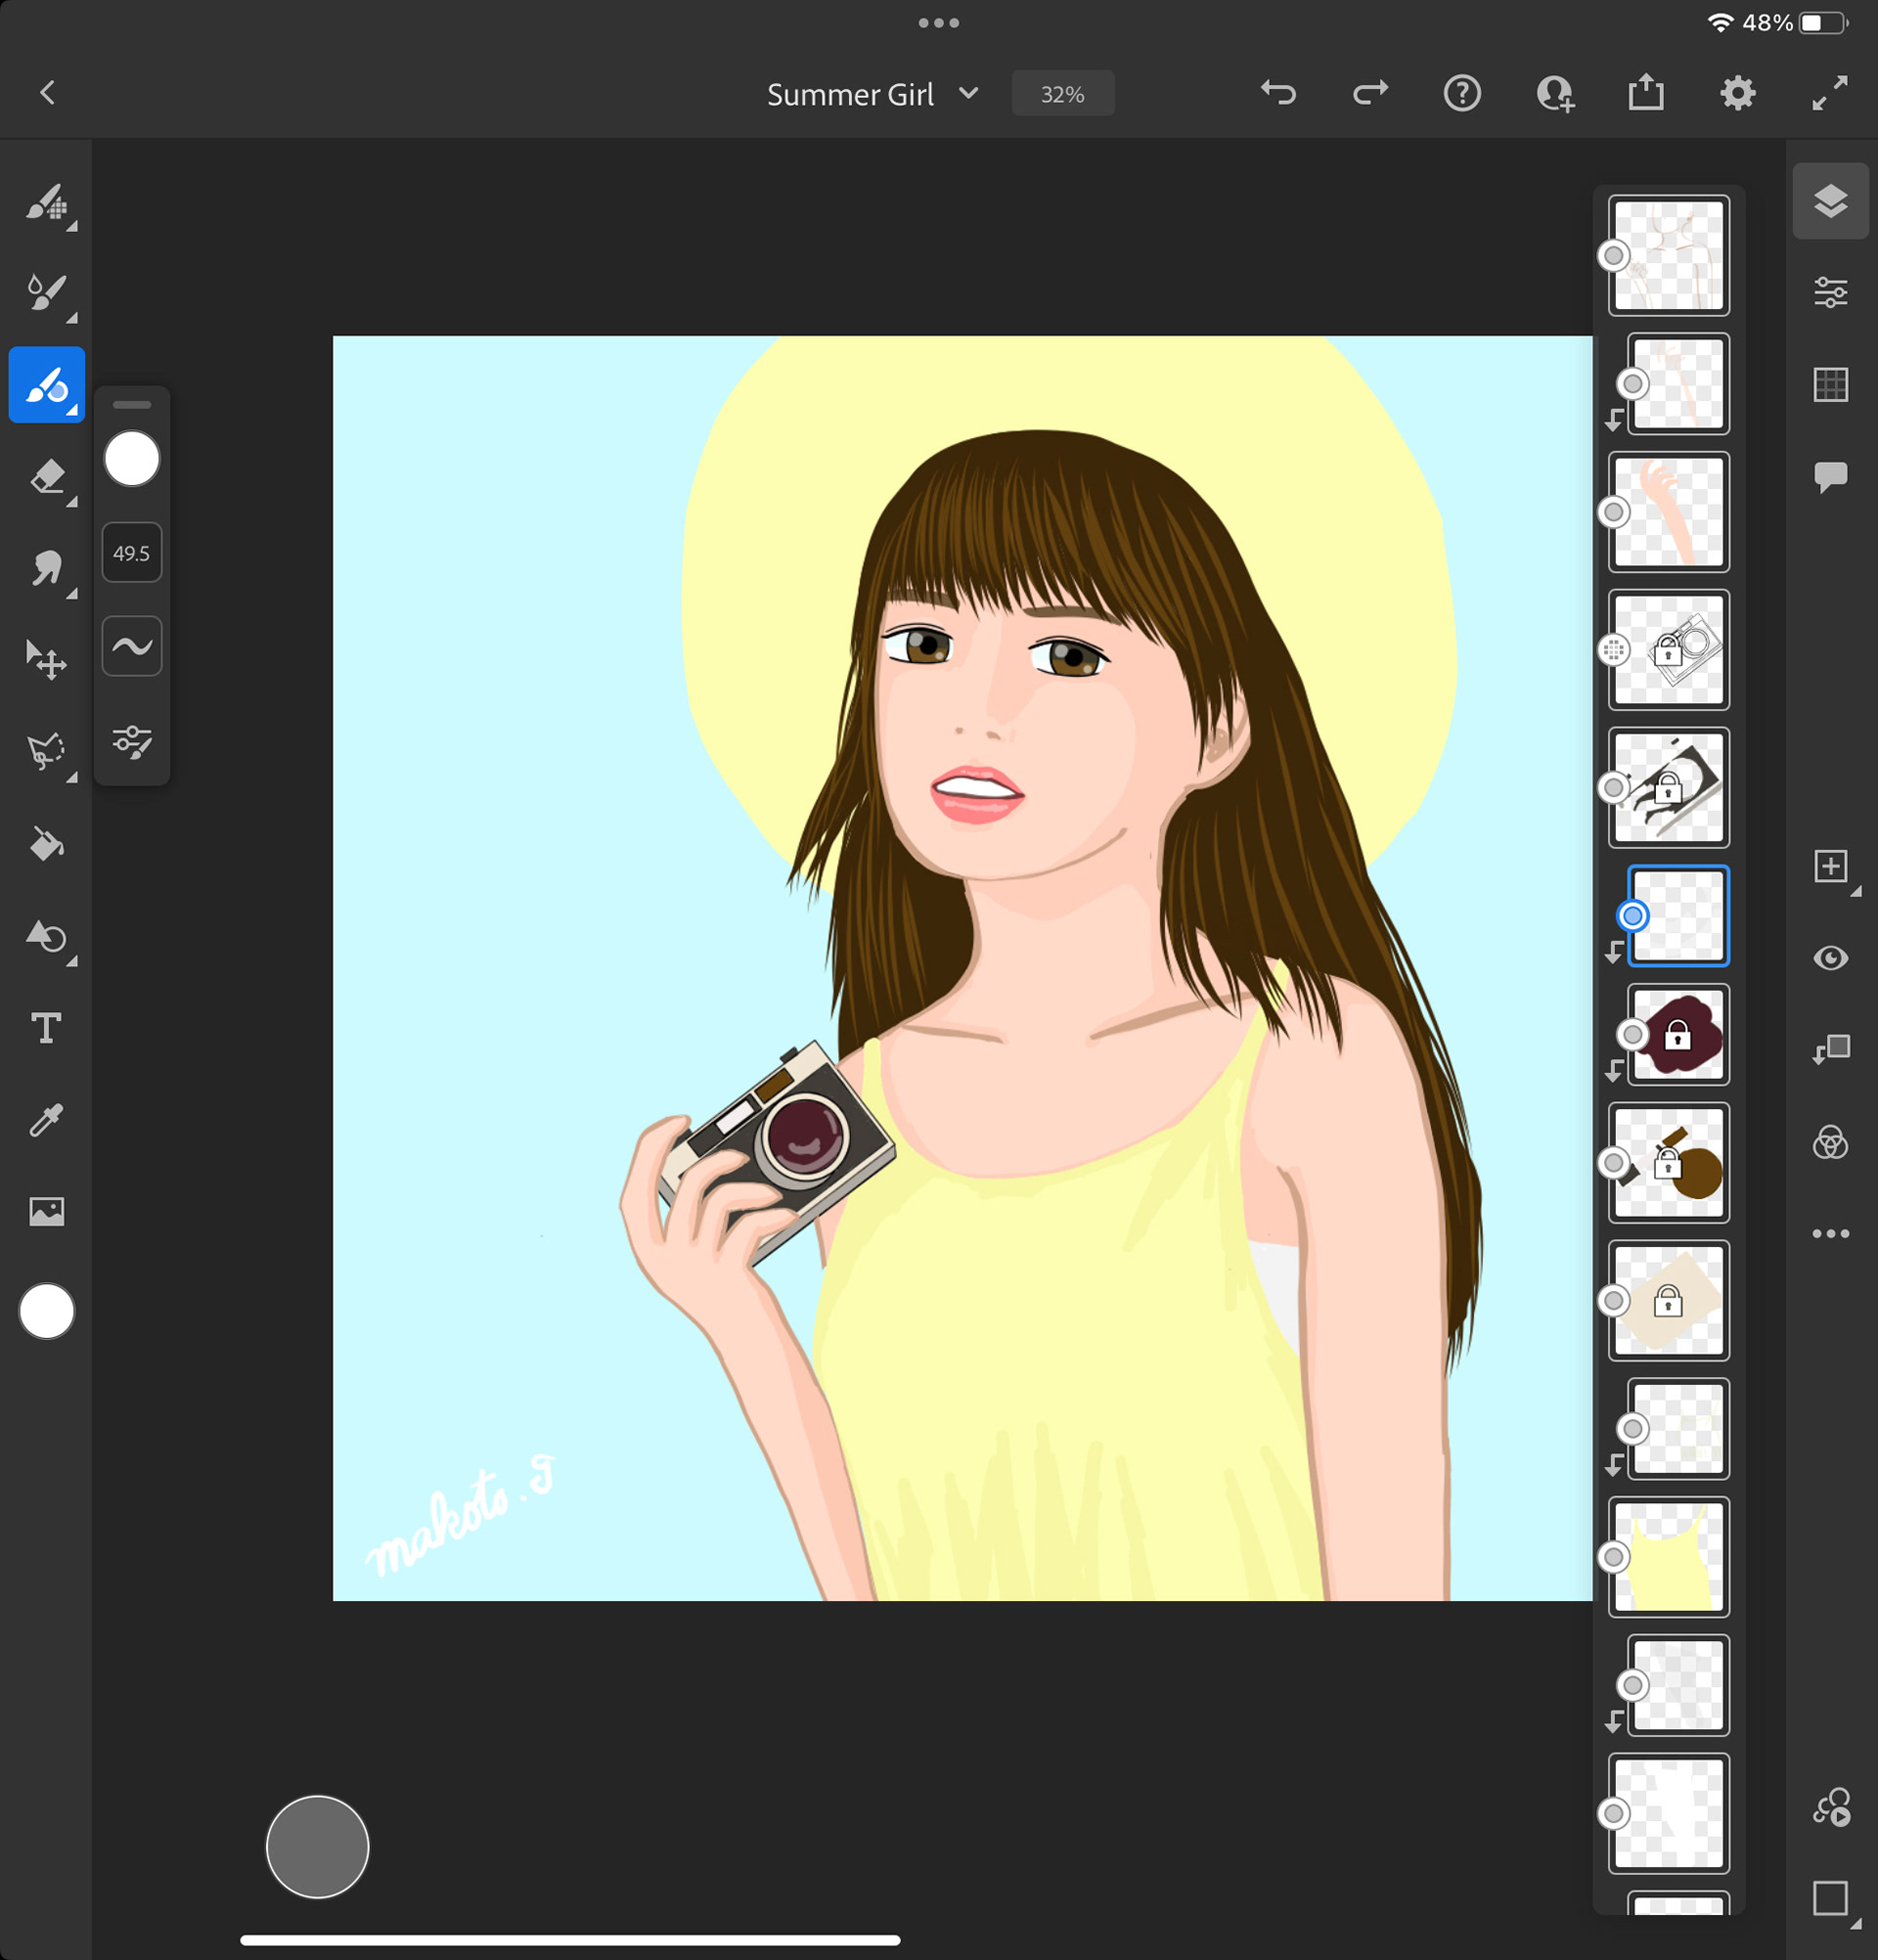Select the Transform move tool
The width and height of the screenshot is (1878, 1960).
47,660
